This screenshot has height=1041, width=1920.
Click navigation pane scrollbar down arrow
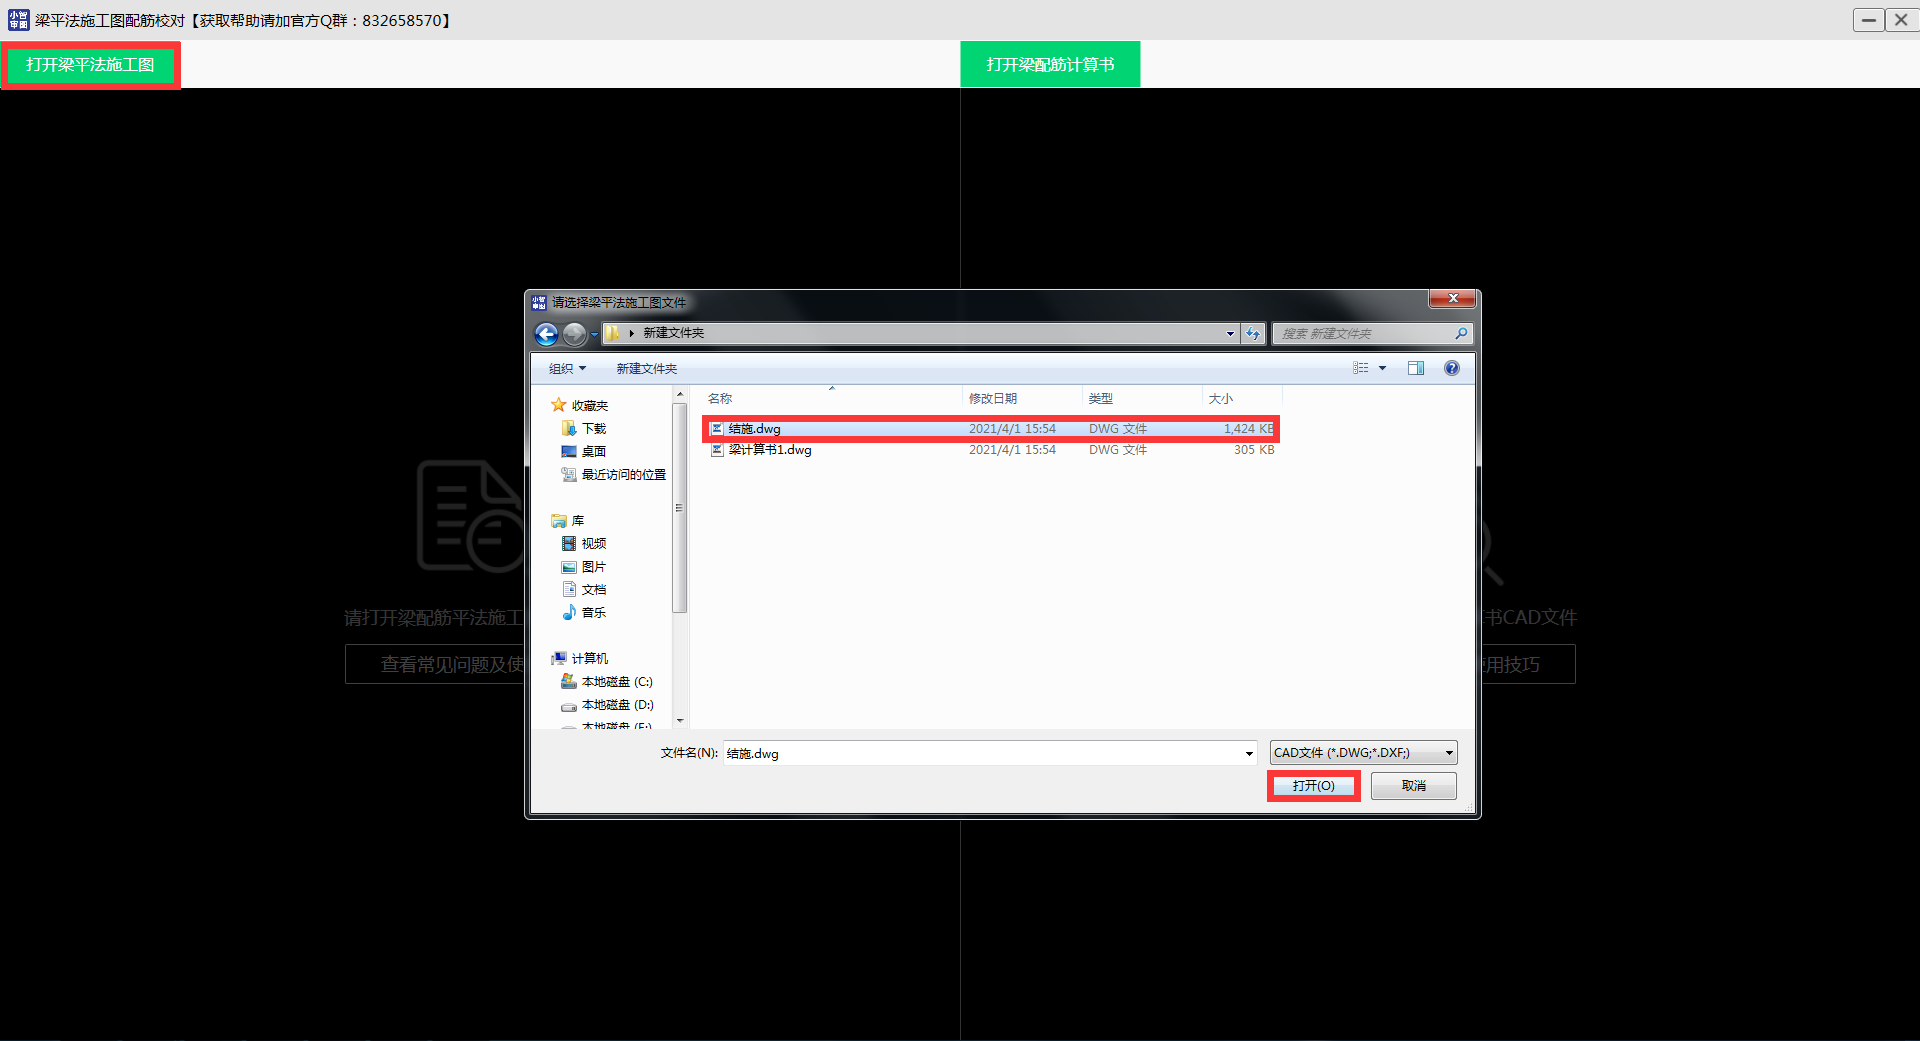tap(680, 721)
